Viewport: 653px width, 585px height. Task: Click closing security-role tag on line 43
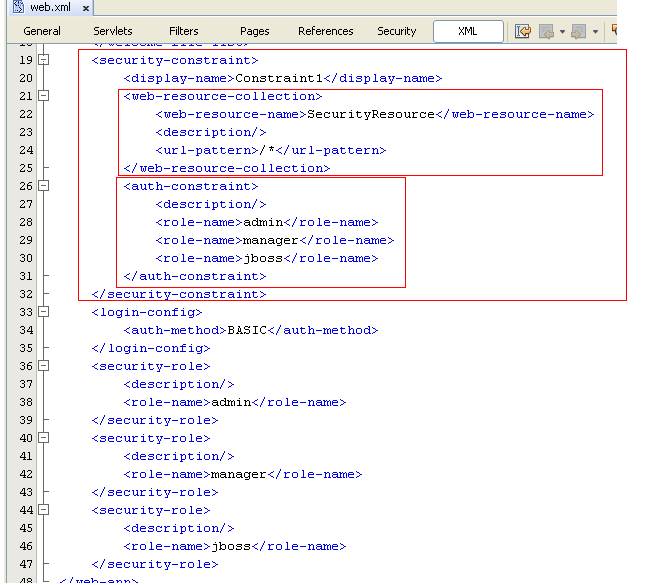pyautogui.click(x=155, y=492)
